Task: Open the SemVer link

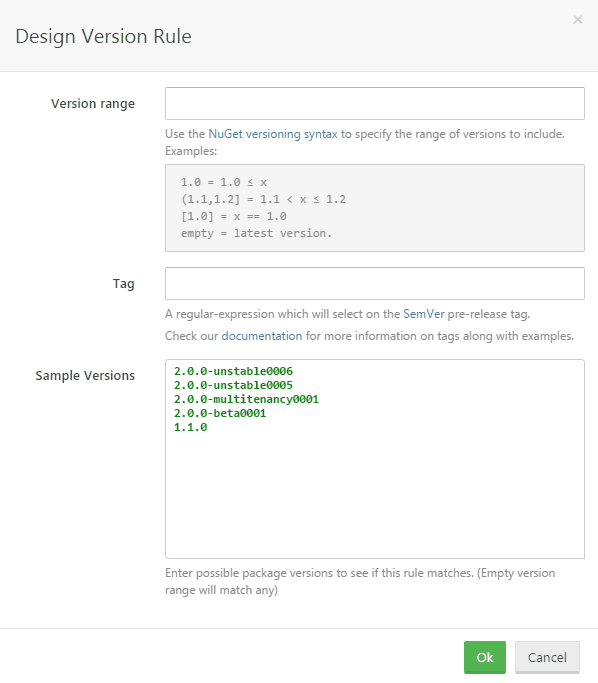Action: point(423,314)
